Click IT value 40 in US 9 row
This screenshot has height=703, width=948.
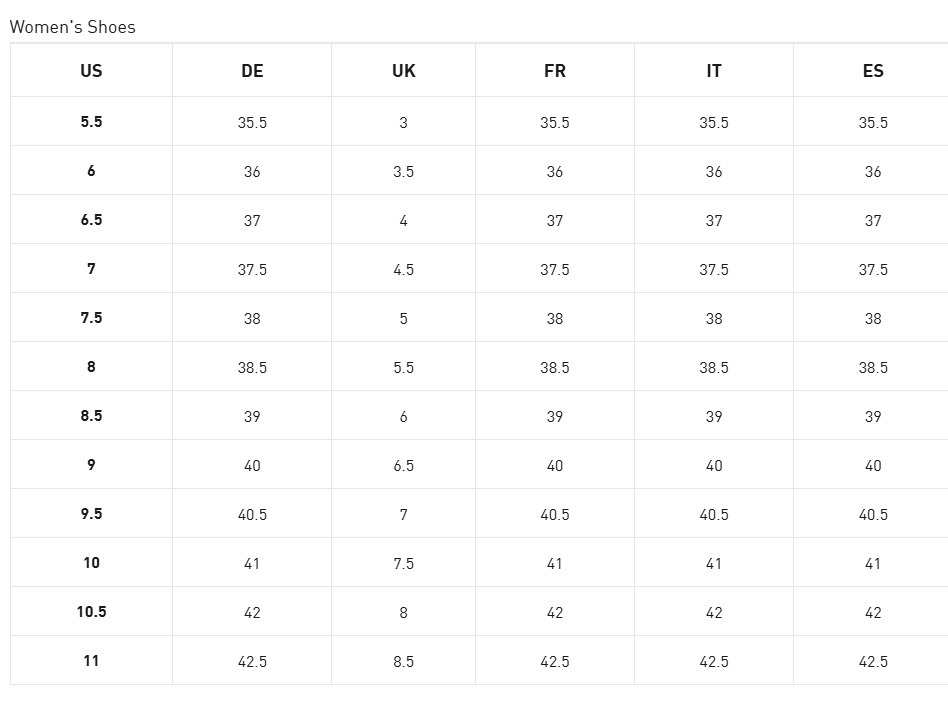tap(714, 466)
